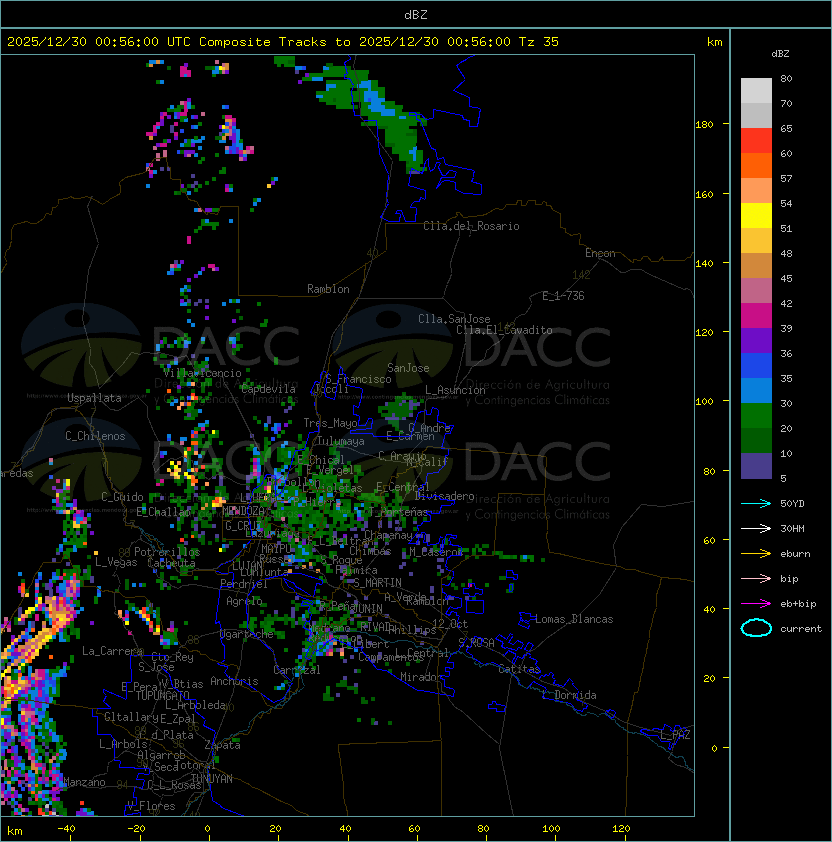Click the 'La_Carrera' map label
The height and width of the screenshot is (842, 832).
coord(112,651)
